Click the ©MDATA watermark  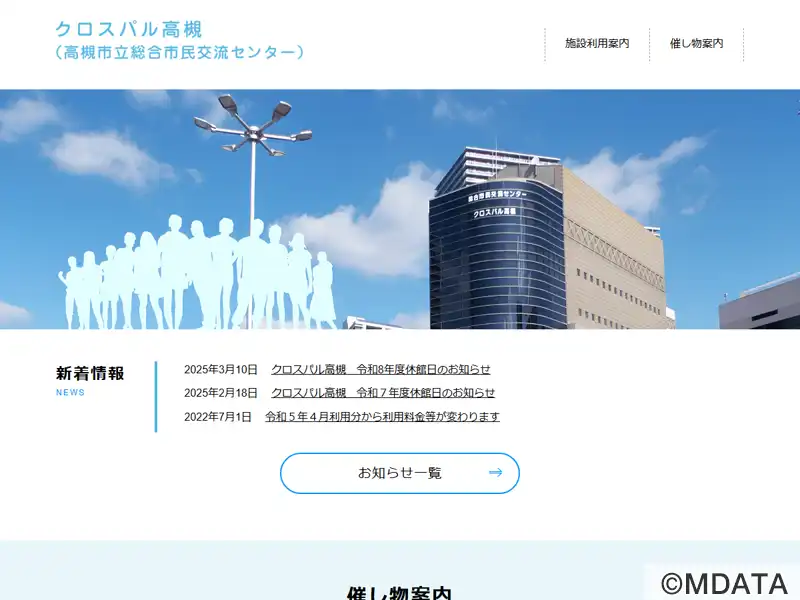[x=724, y=583]
